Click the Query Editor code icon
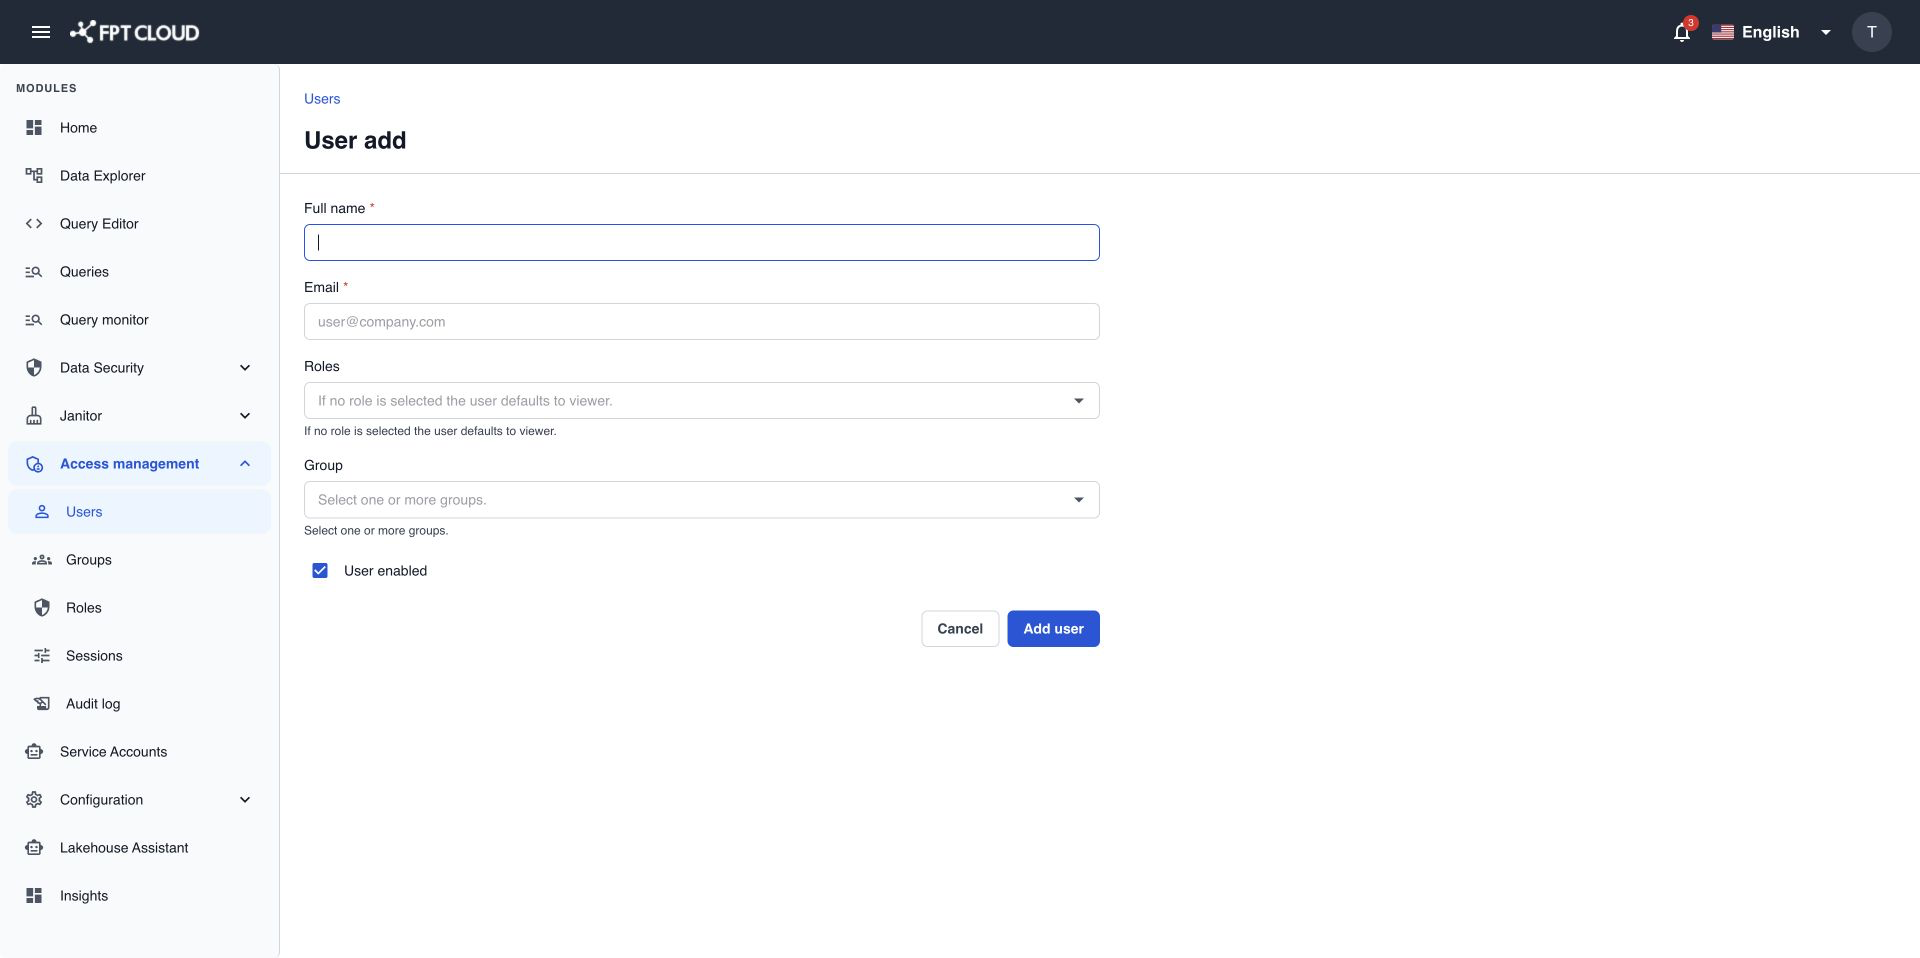This screenshot has width=1920, height=958. (34, 224)
